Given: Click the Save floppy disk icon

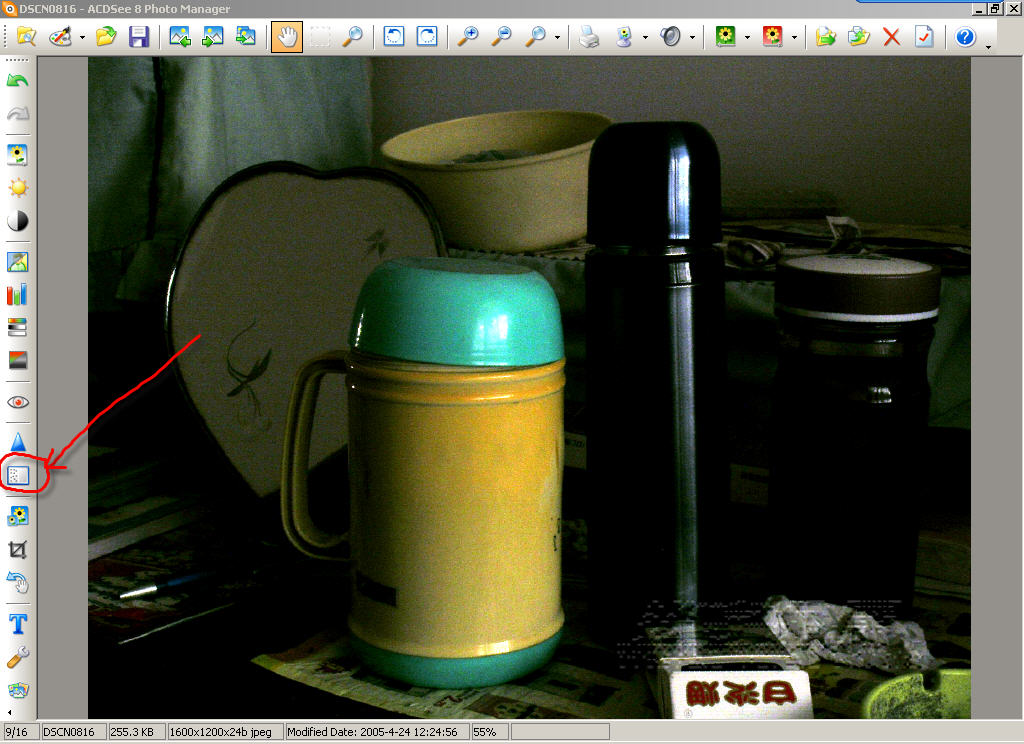Looking at the screenshot, I should click(139, 37).
